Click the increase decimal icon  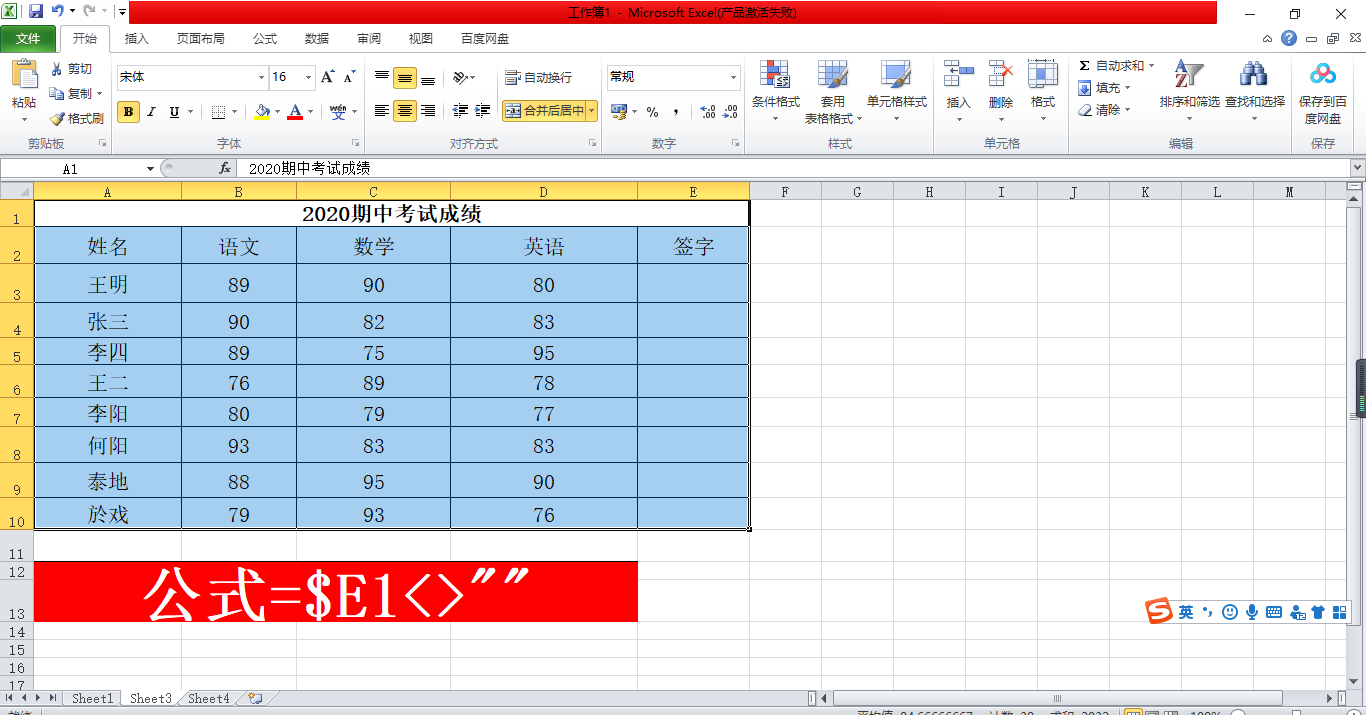tap(707, 112)
